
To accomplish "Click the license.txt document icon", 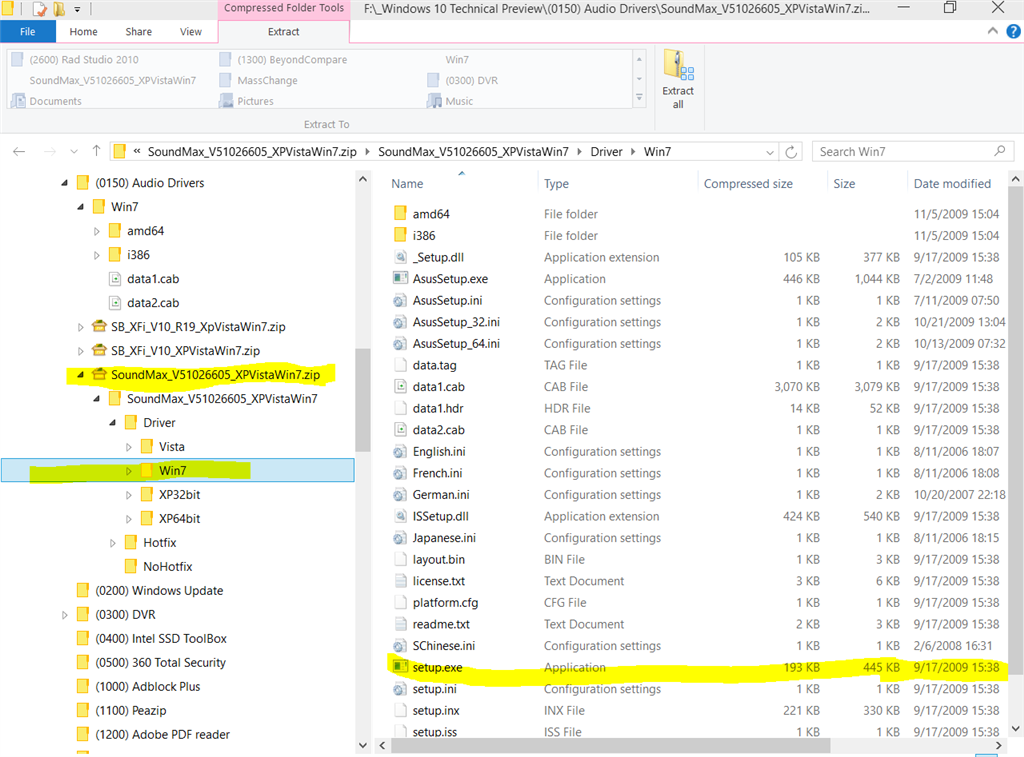I will [400, 580].
